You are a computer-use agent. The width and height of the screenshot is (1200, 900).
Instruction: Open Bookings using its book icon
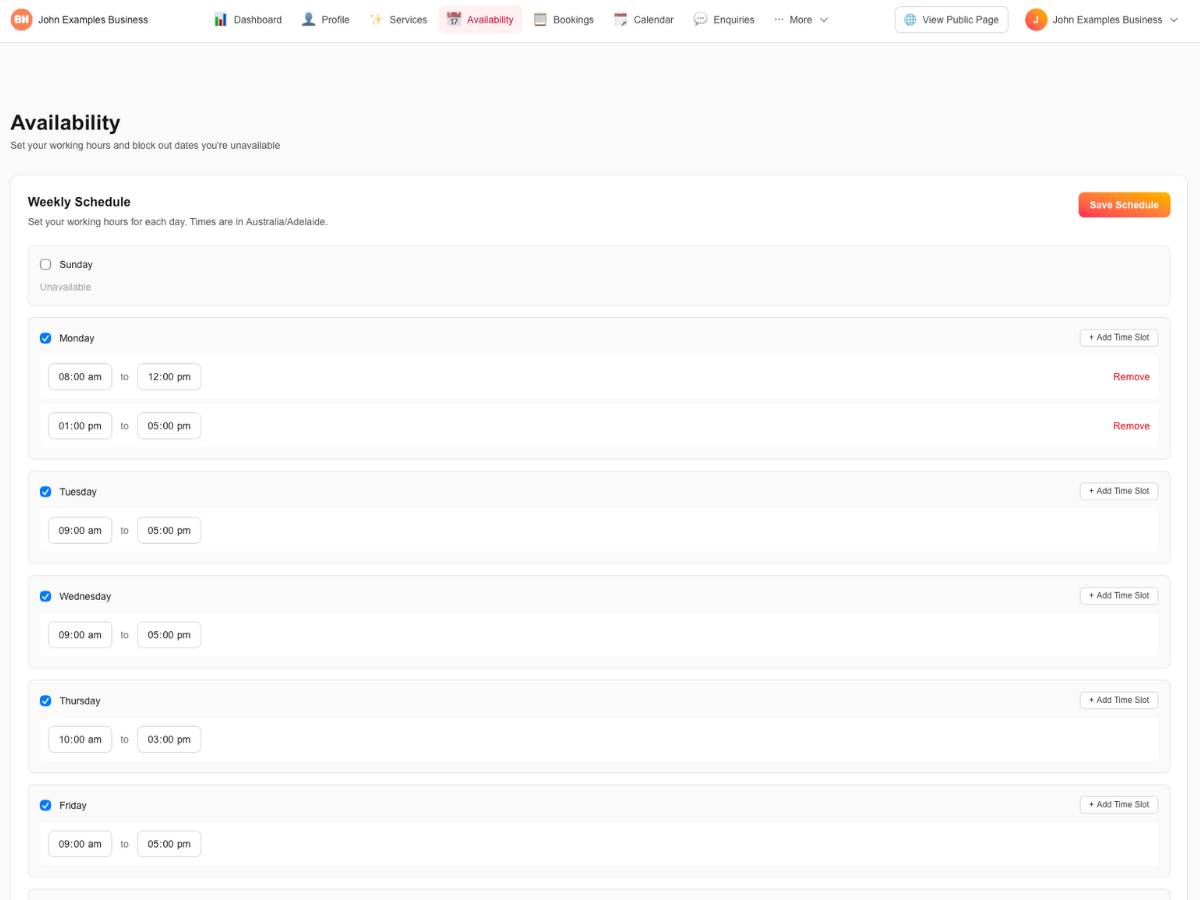click(x=537, y=18)
